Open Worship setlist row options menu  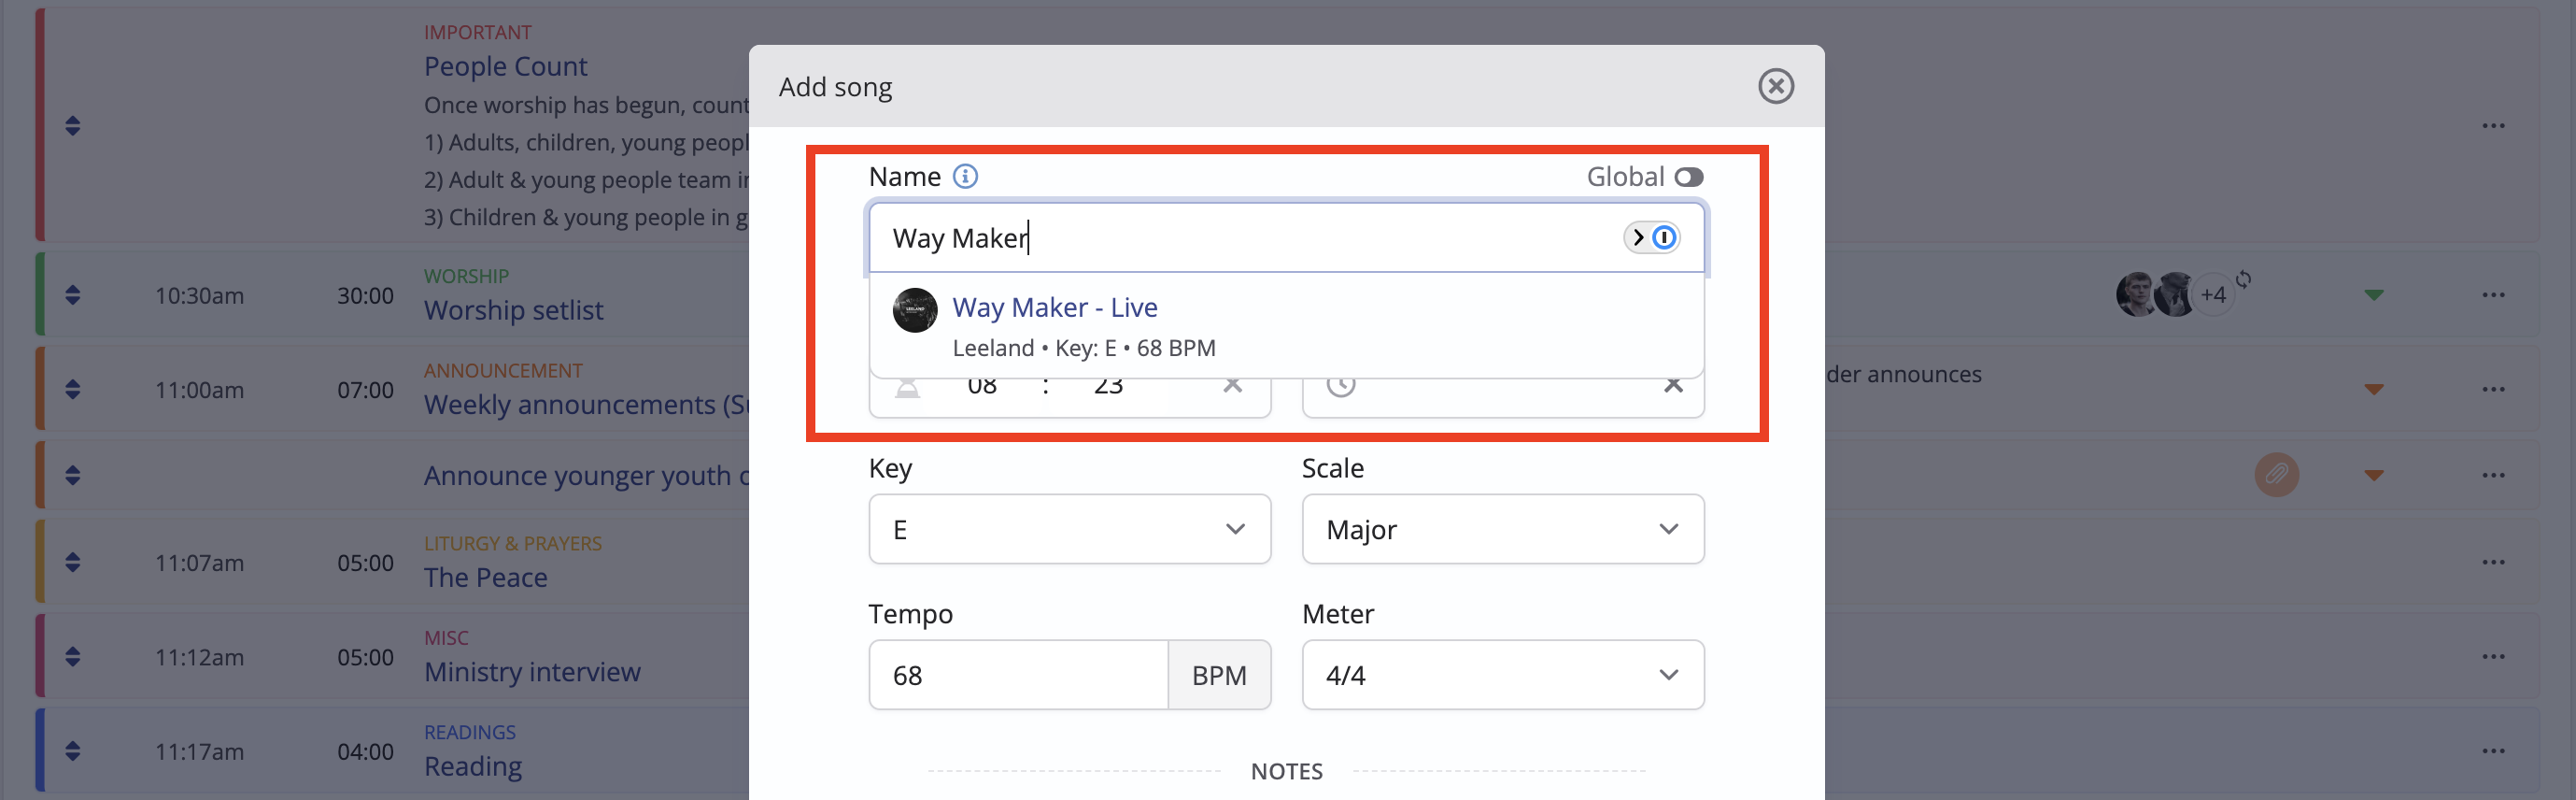click(2493, 295)
